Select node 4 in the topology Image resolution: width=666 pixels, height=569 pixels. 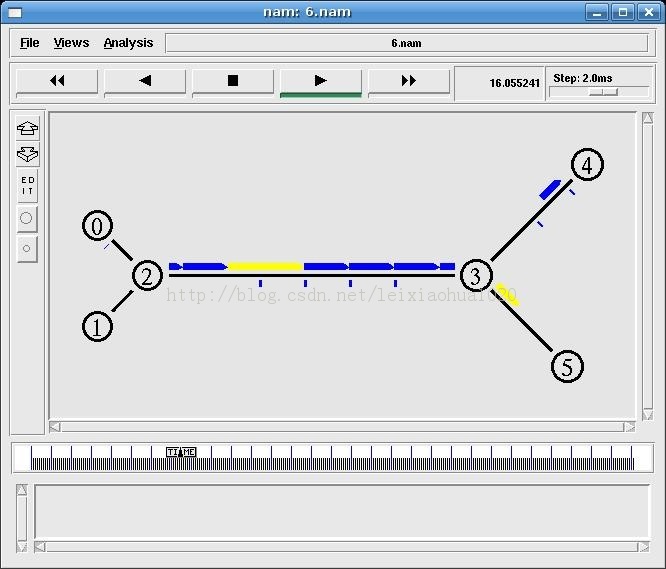pos(587,165)
